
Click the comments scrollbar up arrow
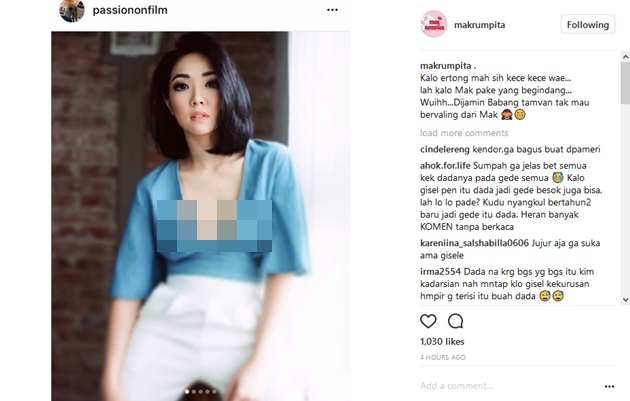[625, 57]
